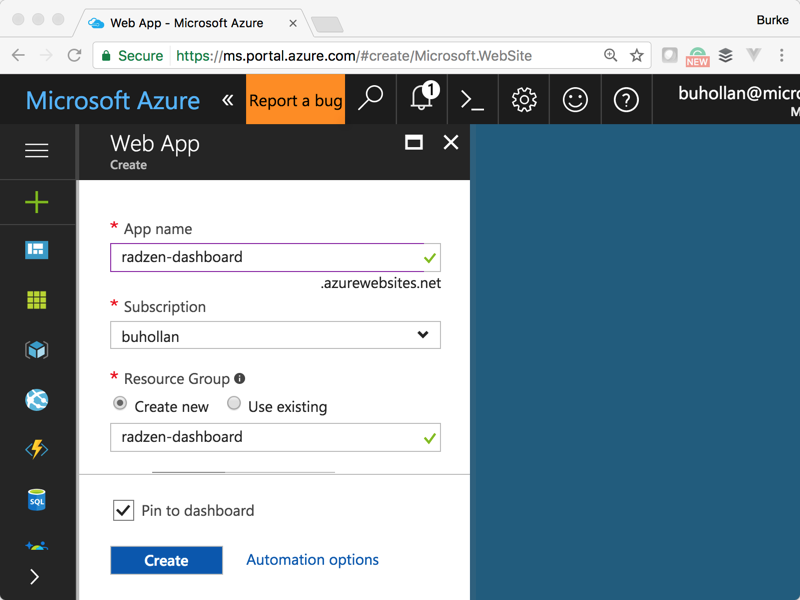
Task: Click the green plus New resource icon
Action: pyautogui.click(x=37, y=202)
